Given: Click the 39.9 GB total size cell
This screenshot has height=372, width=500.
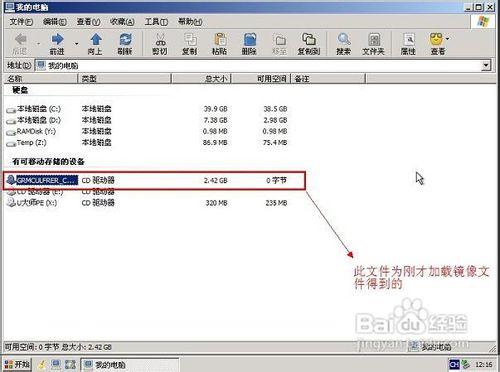Looking at the screenshot, I should click(x=215, y=109).
